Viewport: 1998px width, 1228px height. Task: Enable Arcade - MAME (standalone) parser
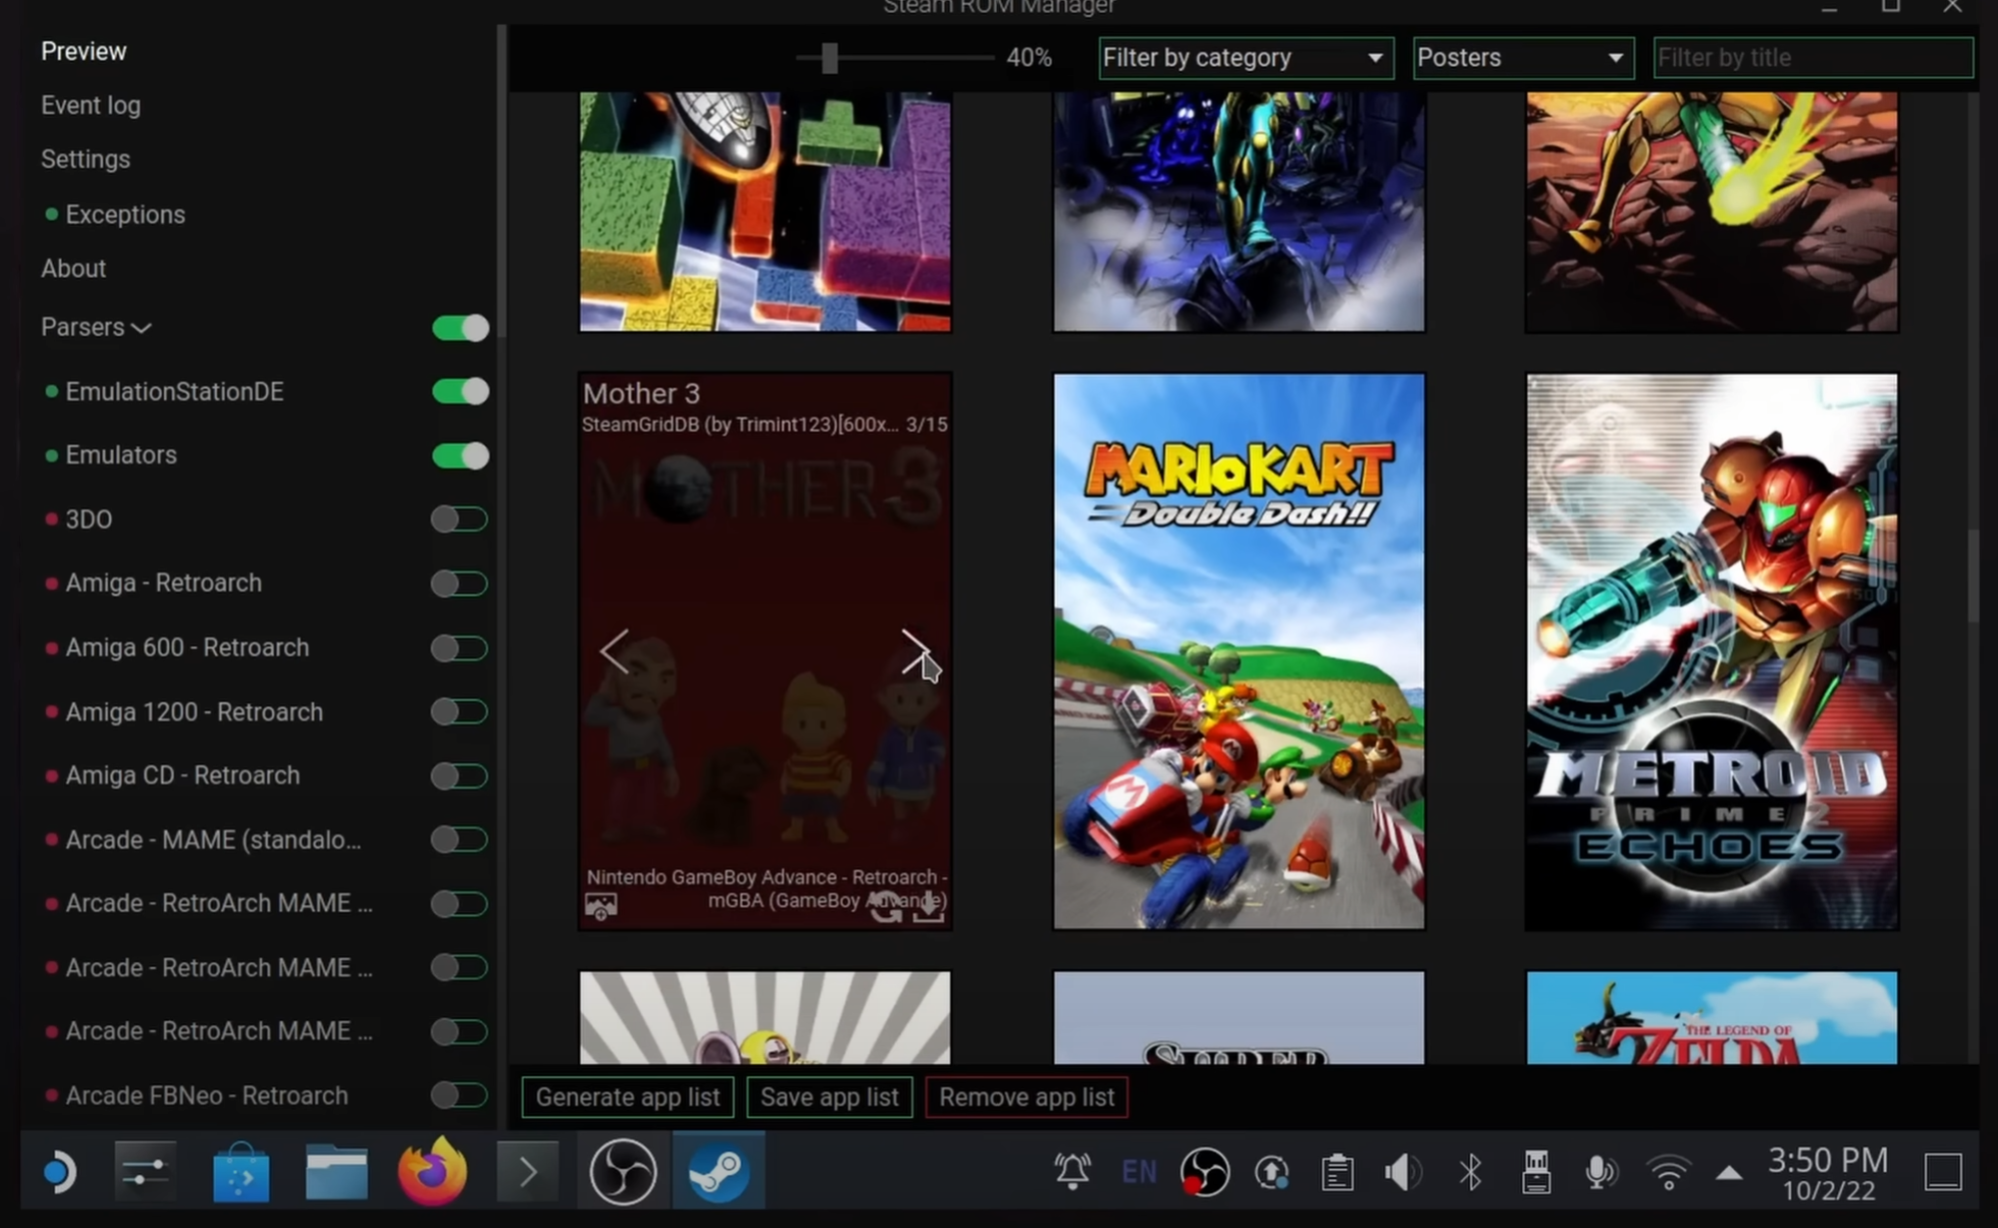[460, 840]
